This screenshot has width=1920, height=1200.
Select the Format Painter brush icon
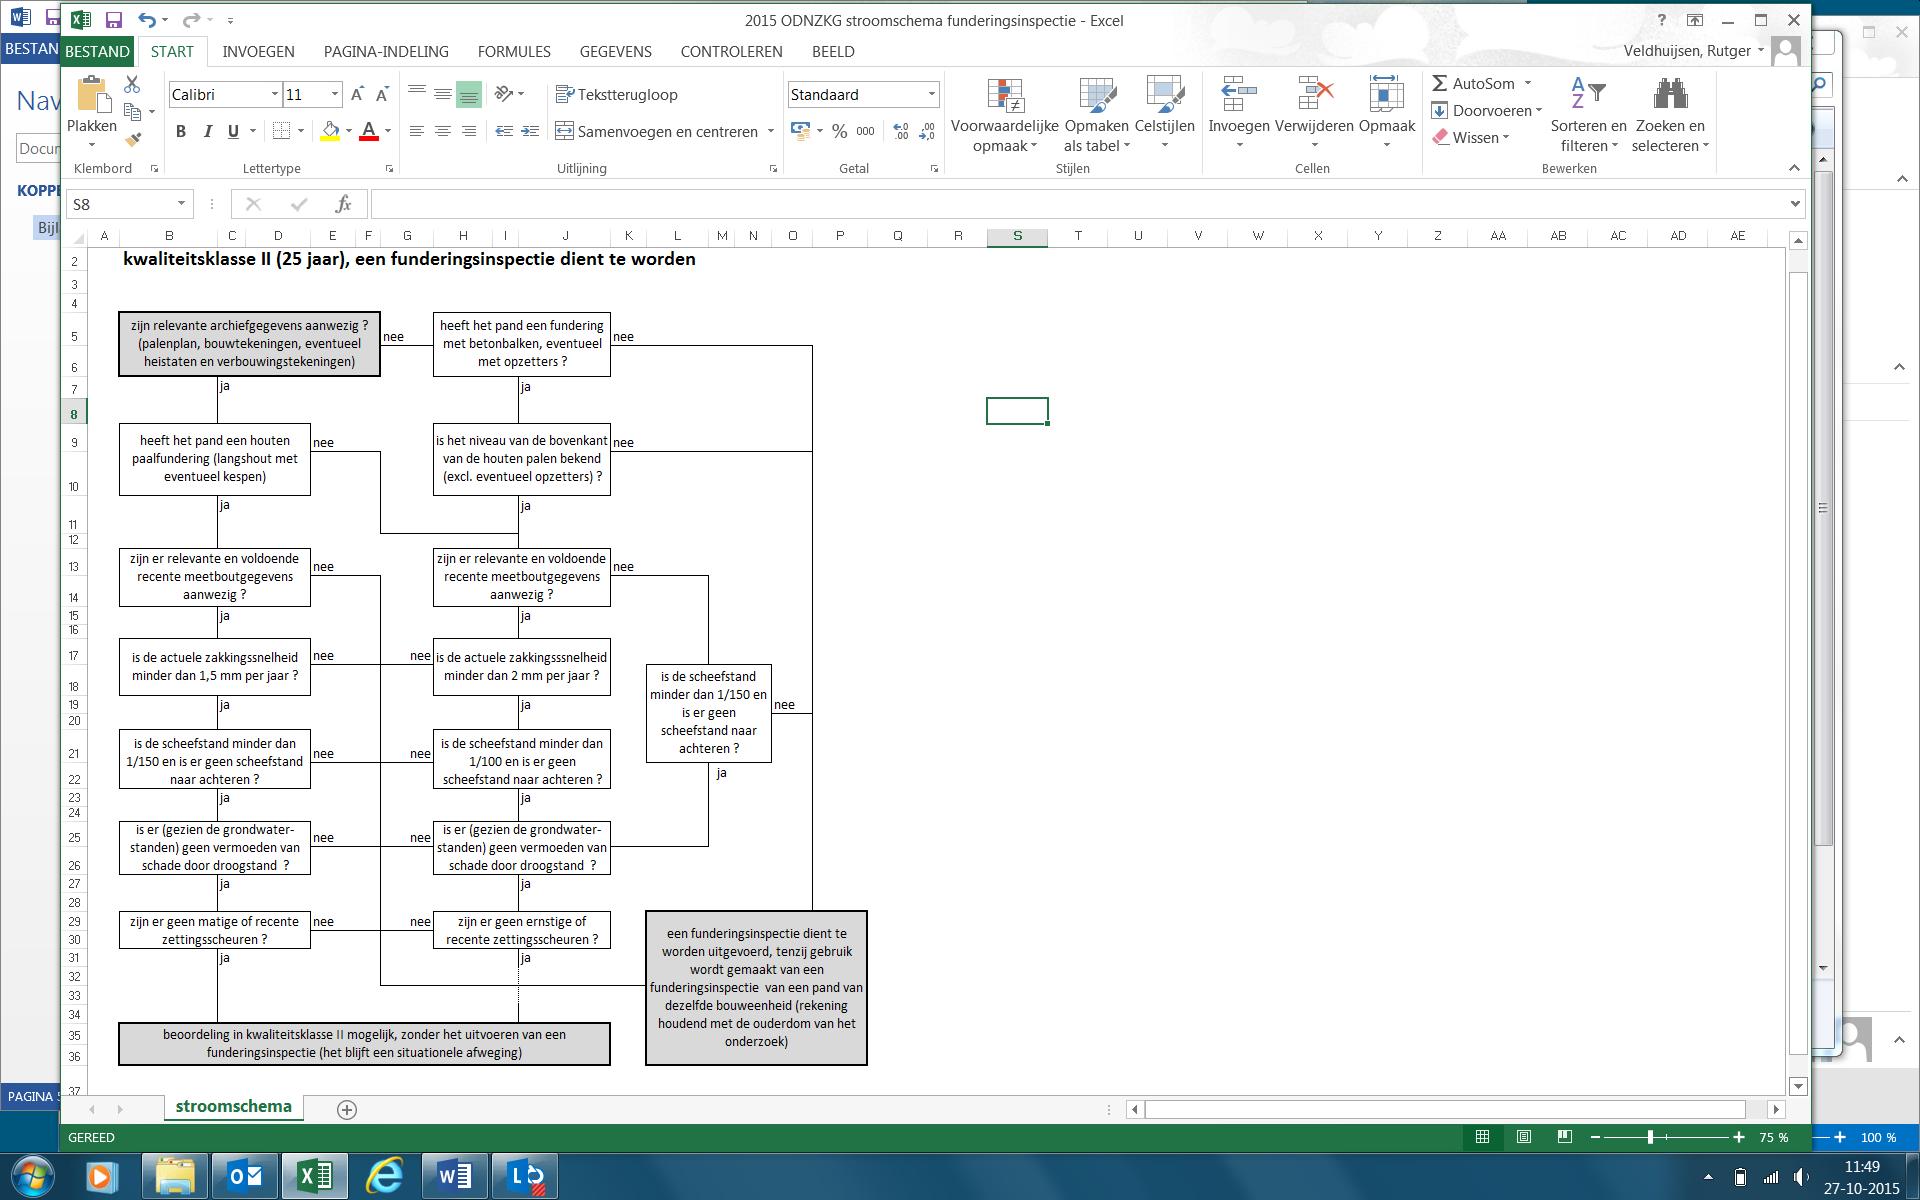pyautogui.click(x=133, y=139)
